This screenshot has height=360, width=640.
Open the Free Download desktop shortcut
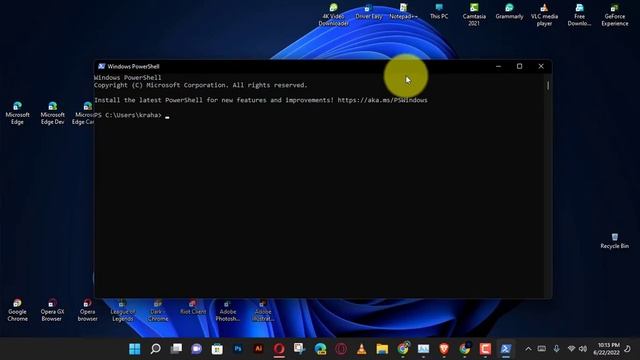pos(579,15)
